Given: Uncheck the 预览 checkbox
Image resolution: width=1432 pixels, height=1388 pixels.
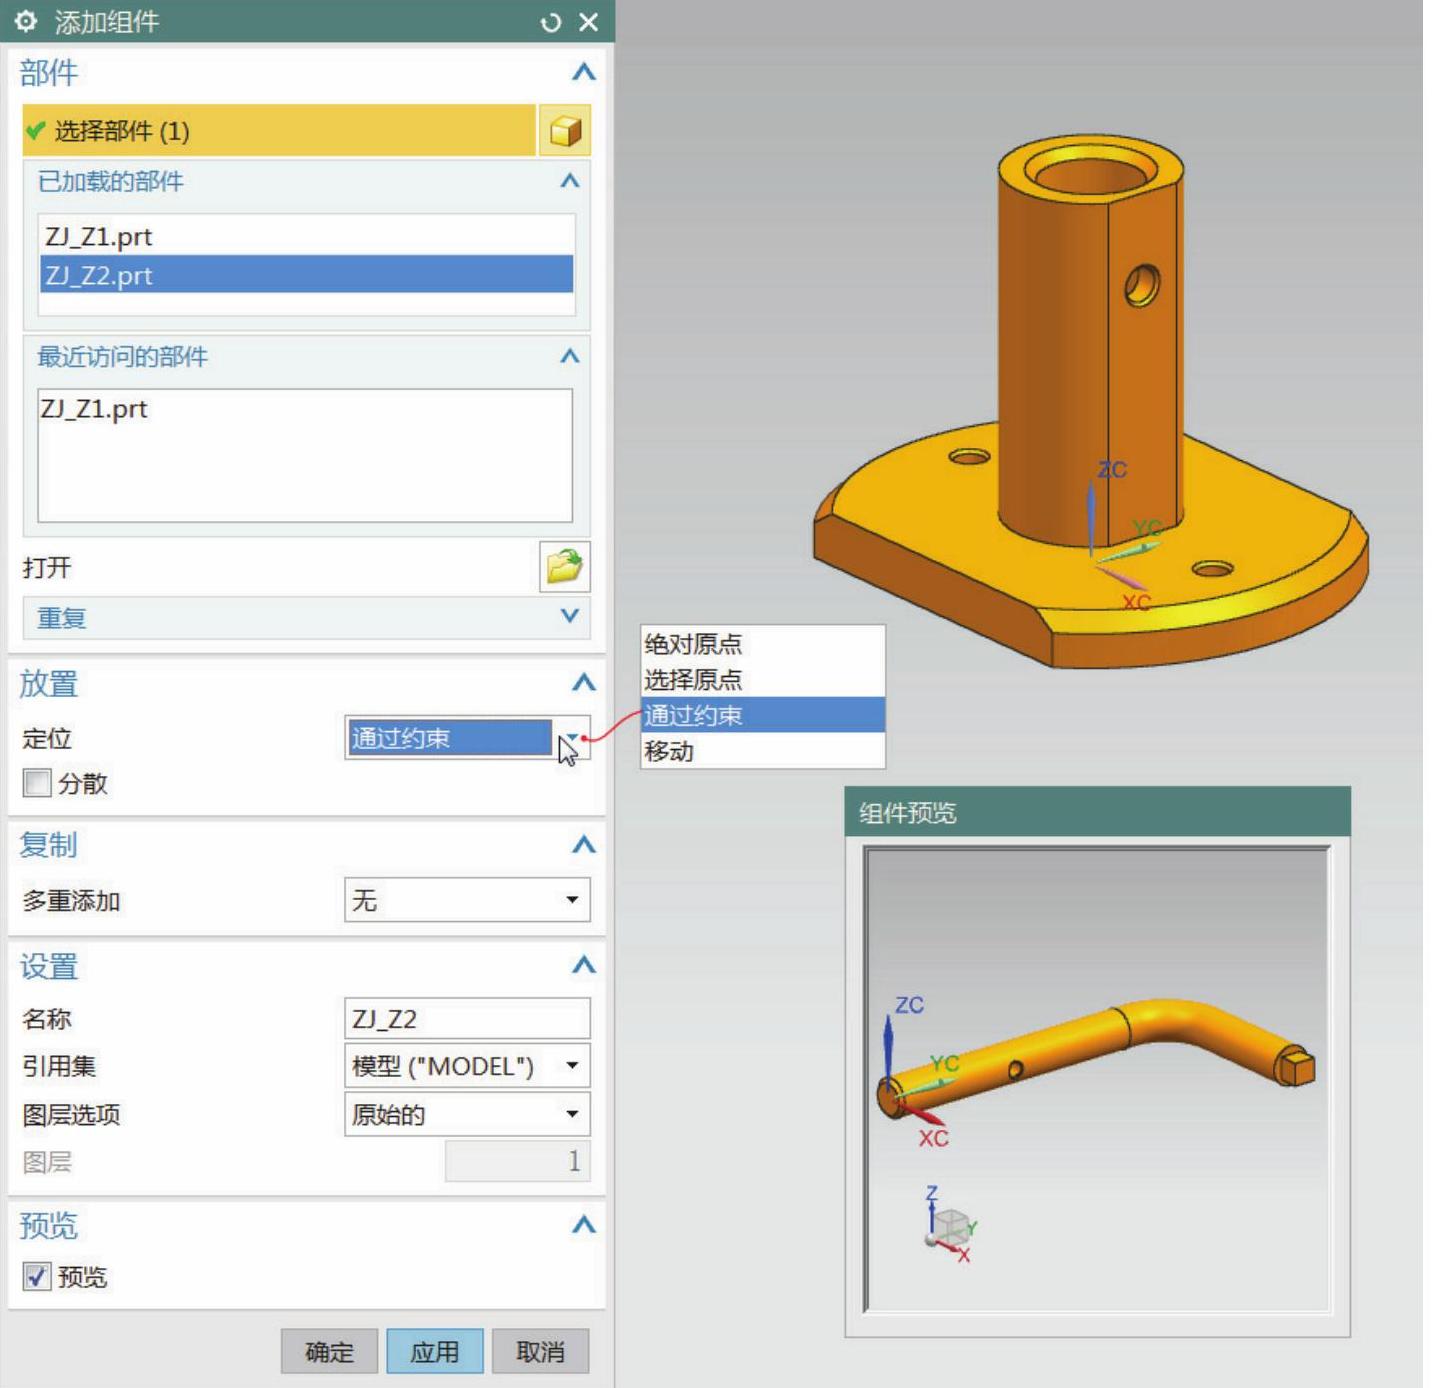Looking at the screenshot, I should coord(37,1276).
